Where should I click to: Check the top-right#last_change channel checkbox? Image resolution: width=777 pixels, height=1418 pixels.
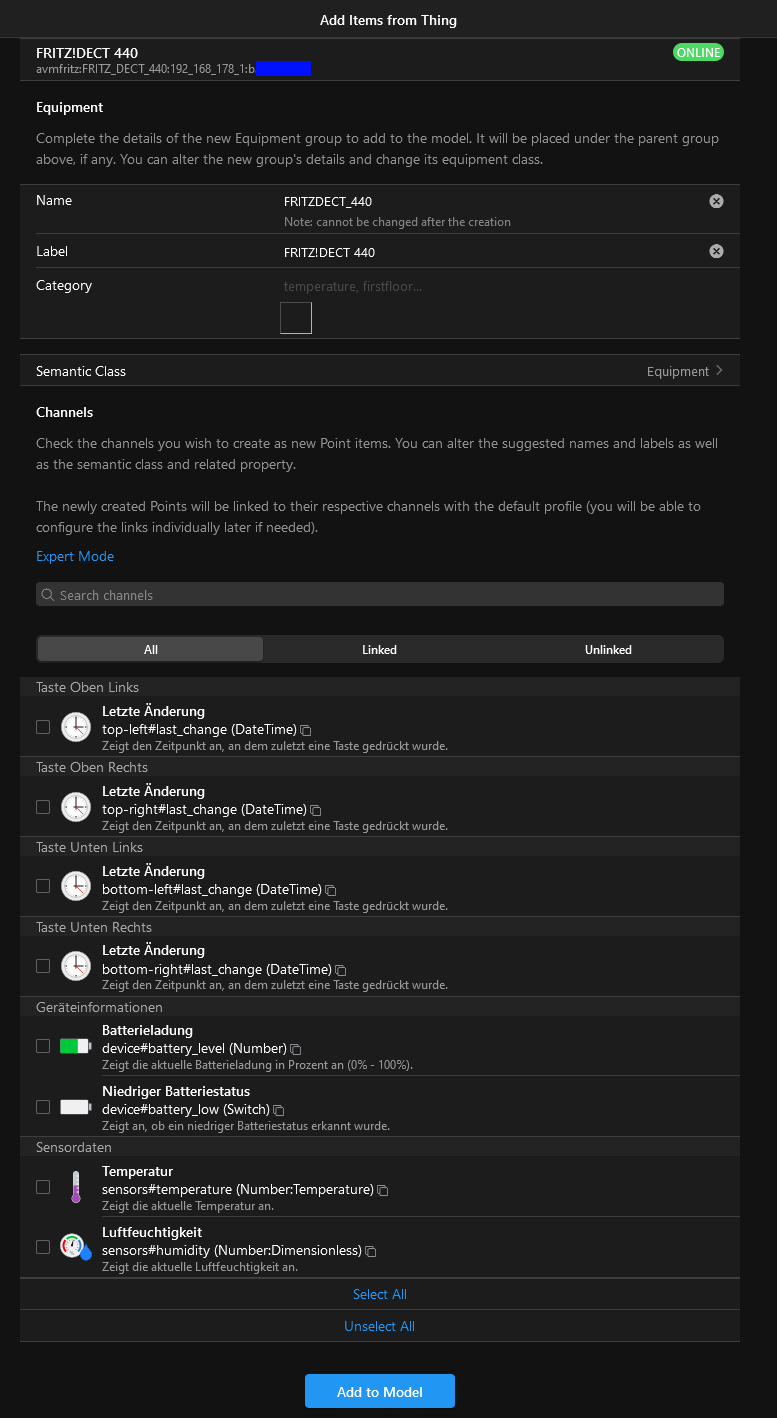coord(43,806)
